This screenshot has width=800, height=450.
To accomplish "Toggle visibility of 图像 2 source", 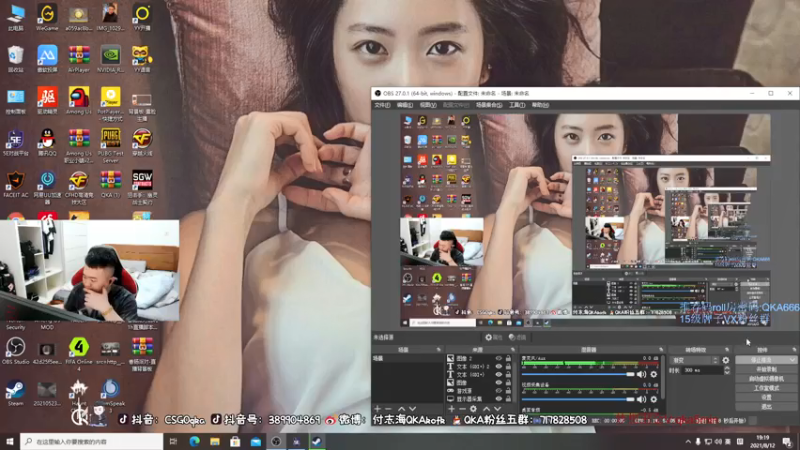I will 499,359.
